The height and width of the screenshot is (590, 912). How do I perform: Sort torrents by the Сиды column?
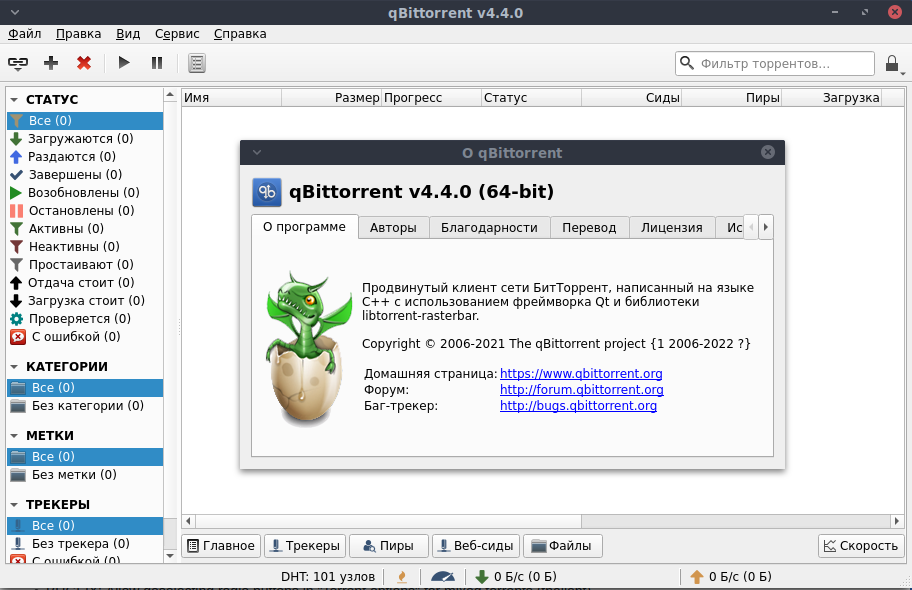(x=632, y=98)
